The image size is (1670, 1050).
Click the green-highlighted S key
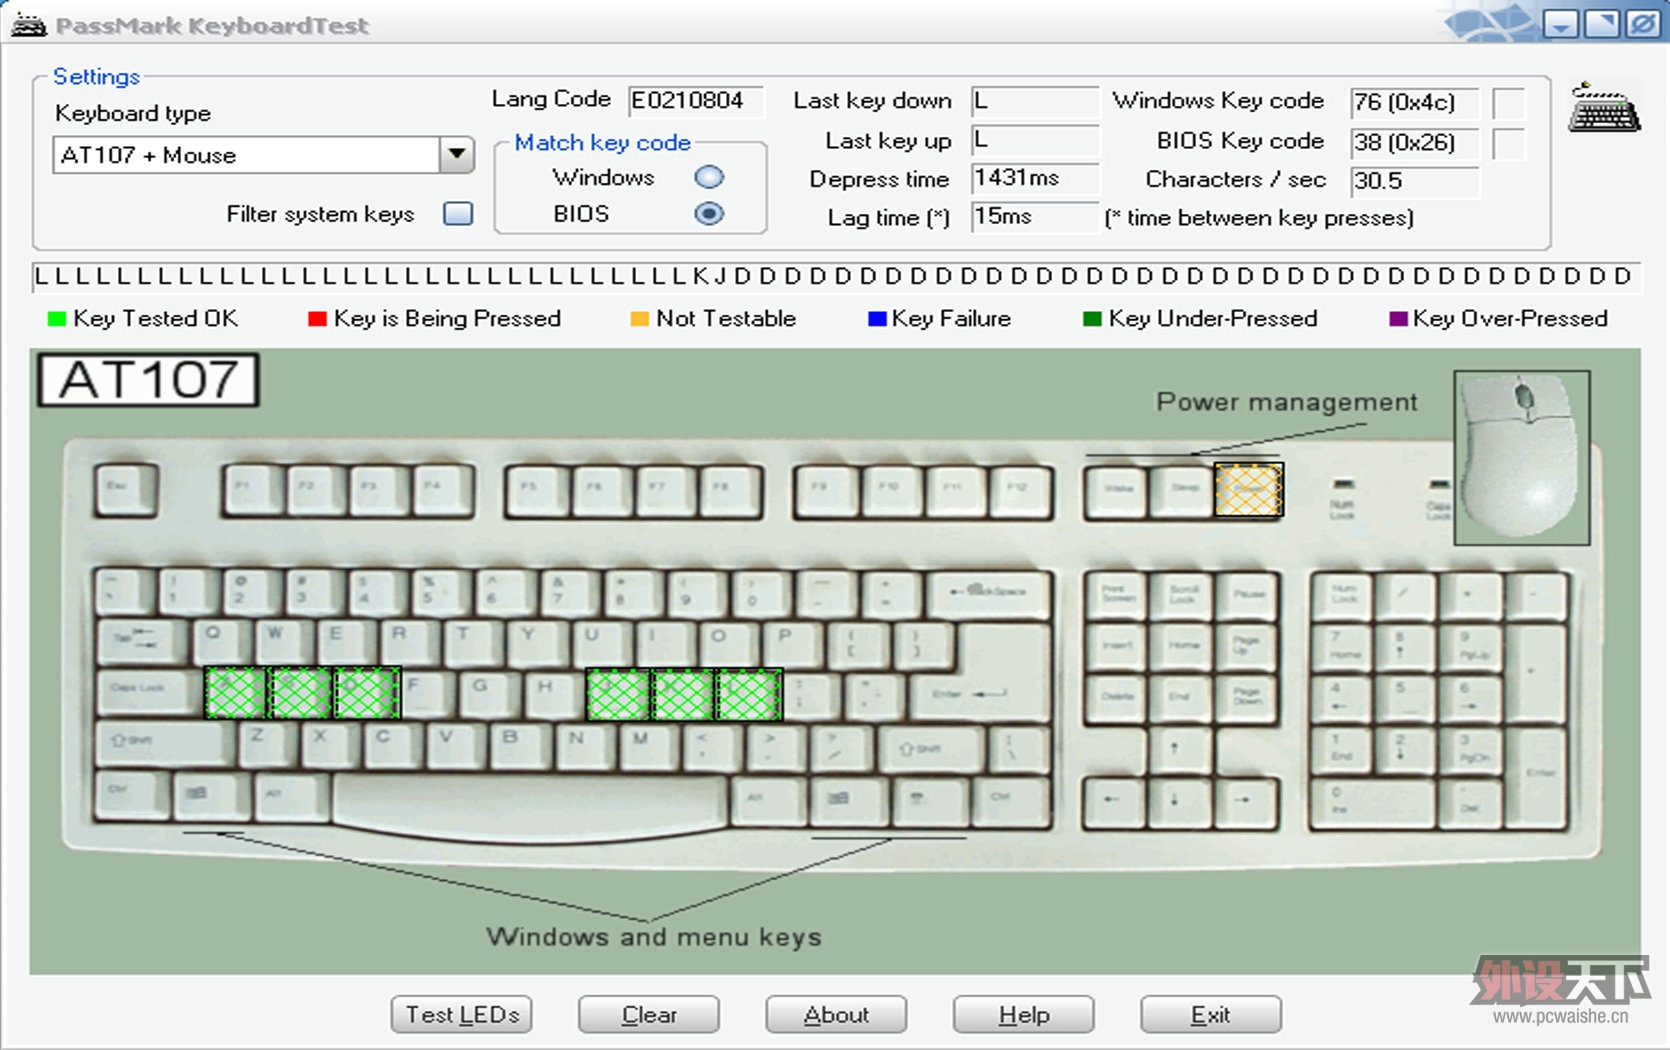point(300,693)
